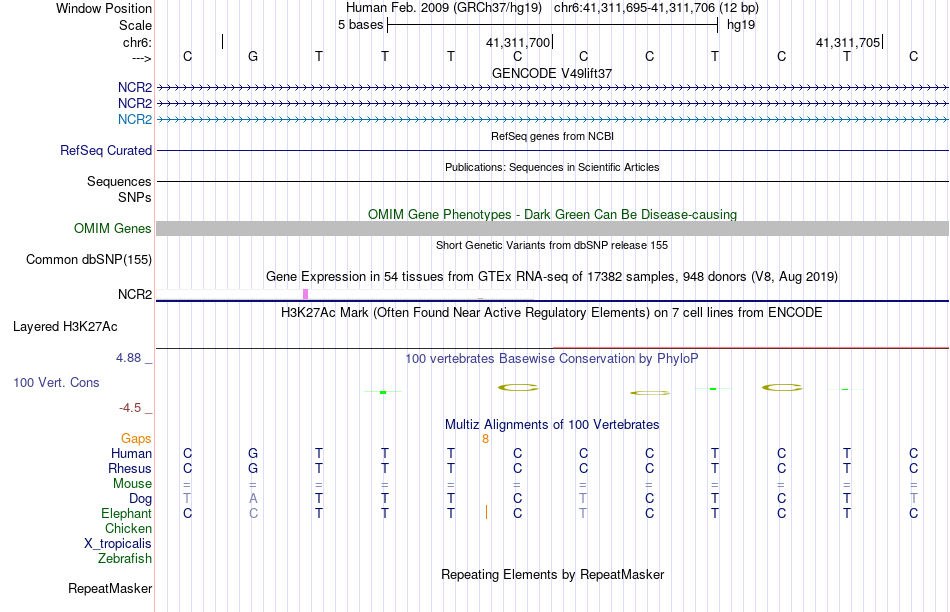The width and height of the screenshot is (950, 612).
Task: Select the Sequences track label
Action: click(119, 181)
